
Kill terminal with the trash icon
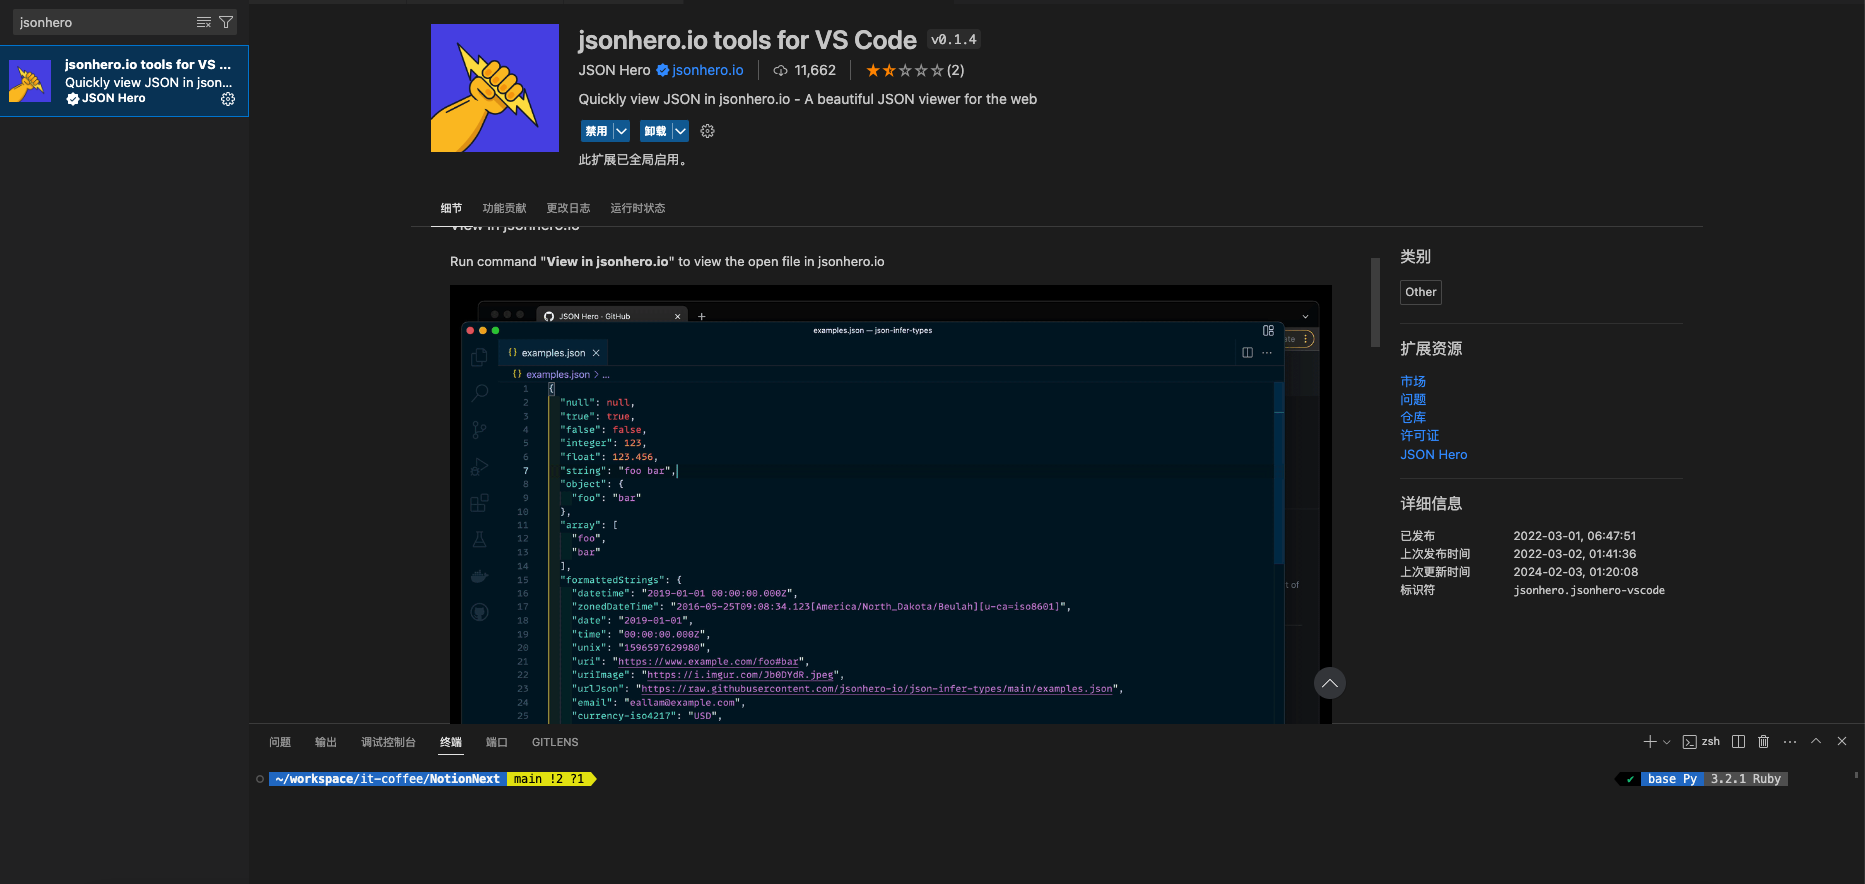pyautogui.click(x=1764, y=742)
